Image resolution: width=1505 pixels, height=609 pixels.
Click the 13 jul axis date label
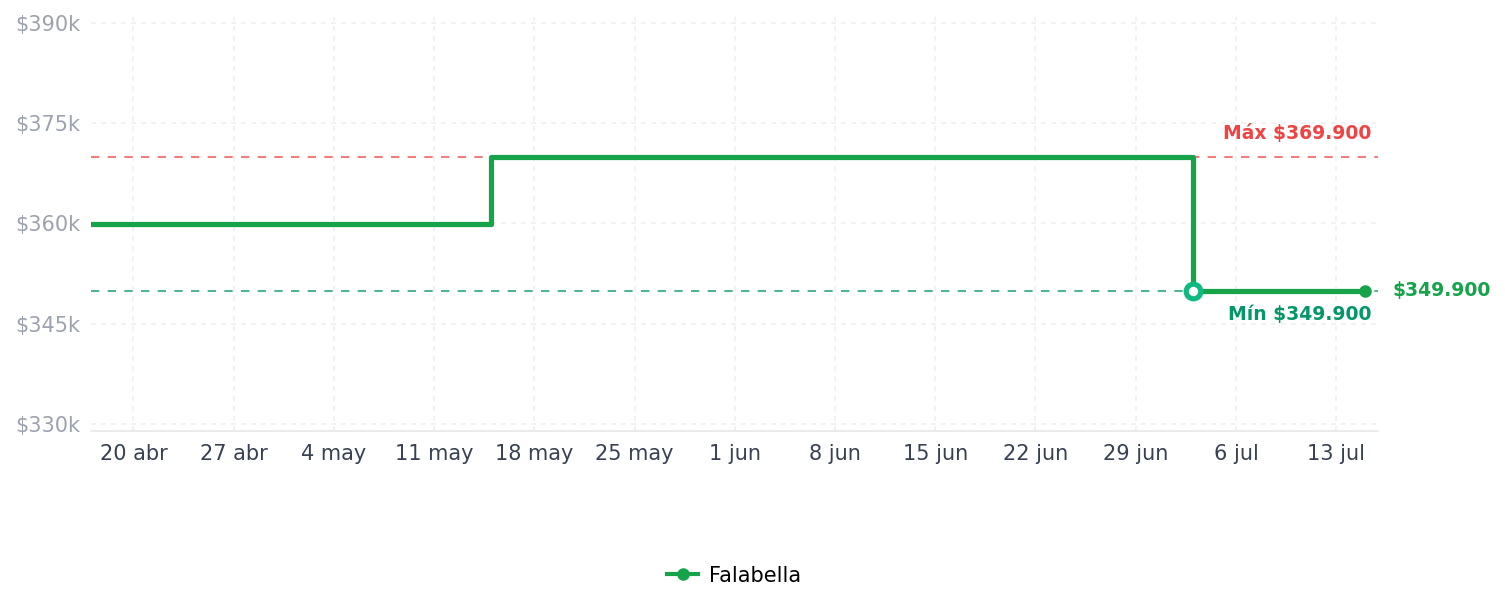pyautogui.click(x=1336, y=453)
